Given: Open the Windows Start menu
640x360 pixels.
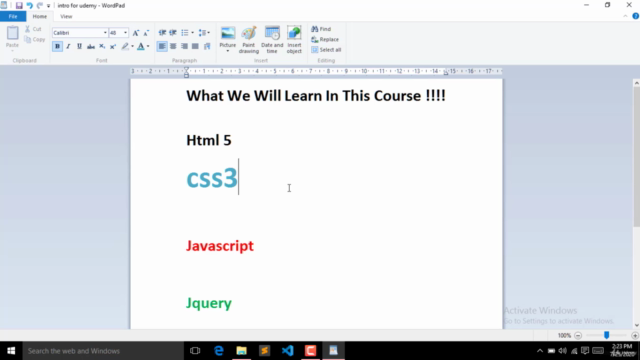Looking at the screenshot, I should click(x=11, y=351).
